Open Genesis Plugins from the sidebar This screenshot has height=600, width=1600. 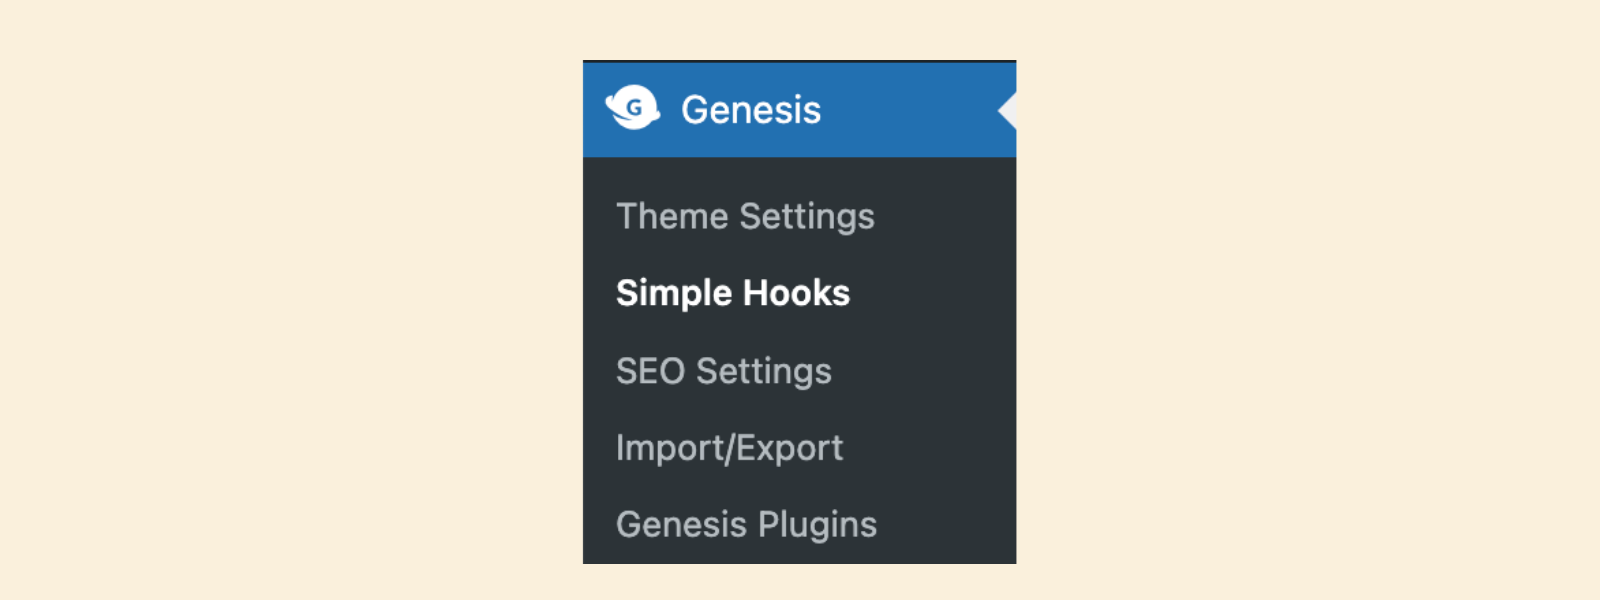click(746, 524)
